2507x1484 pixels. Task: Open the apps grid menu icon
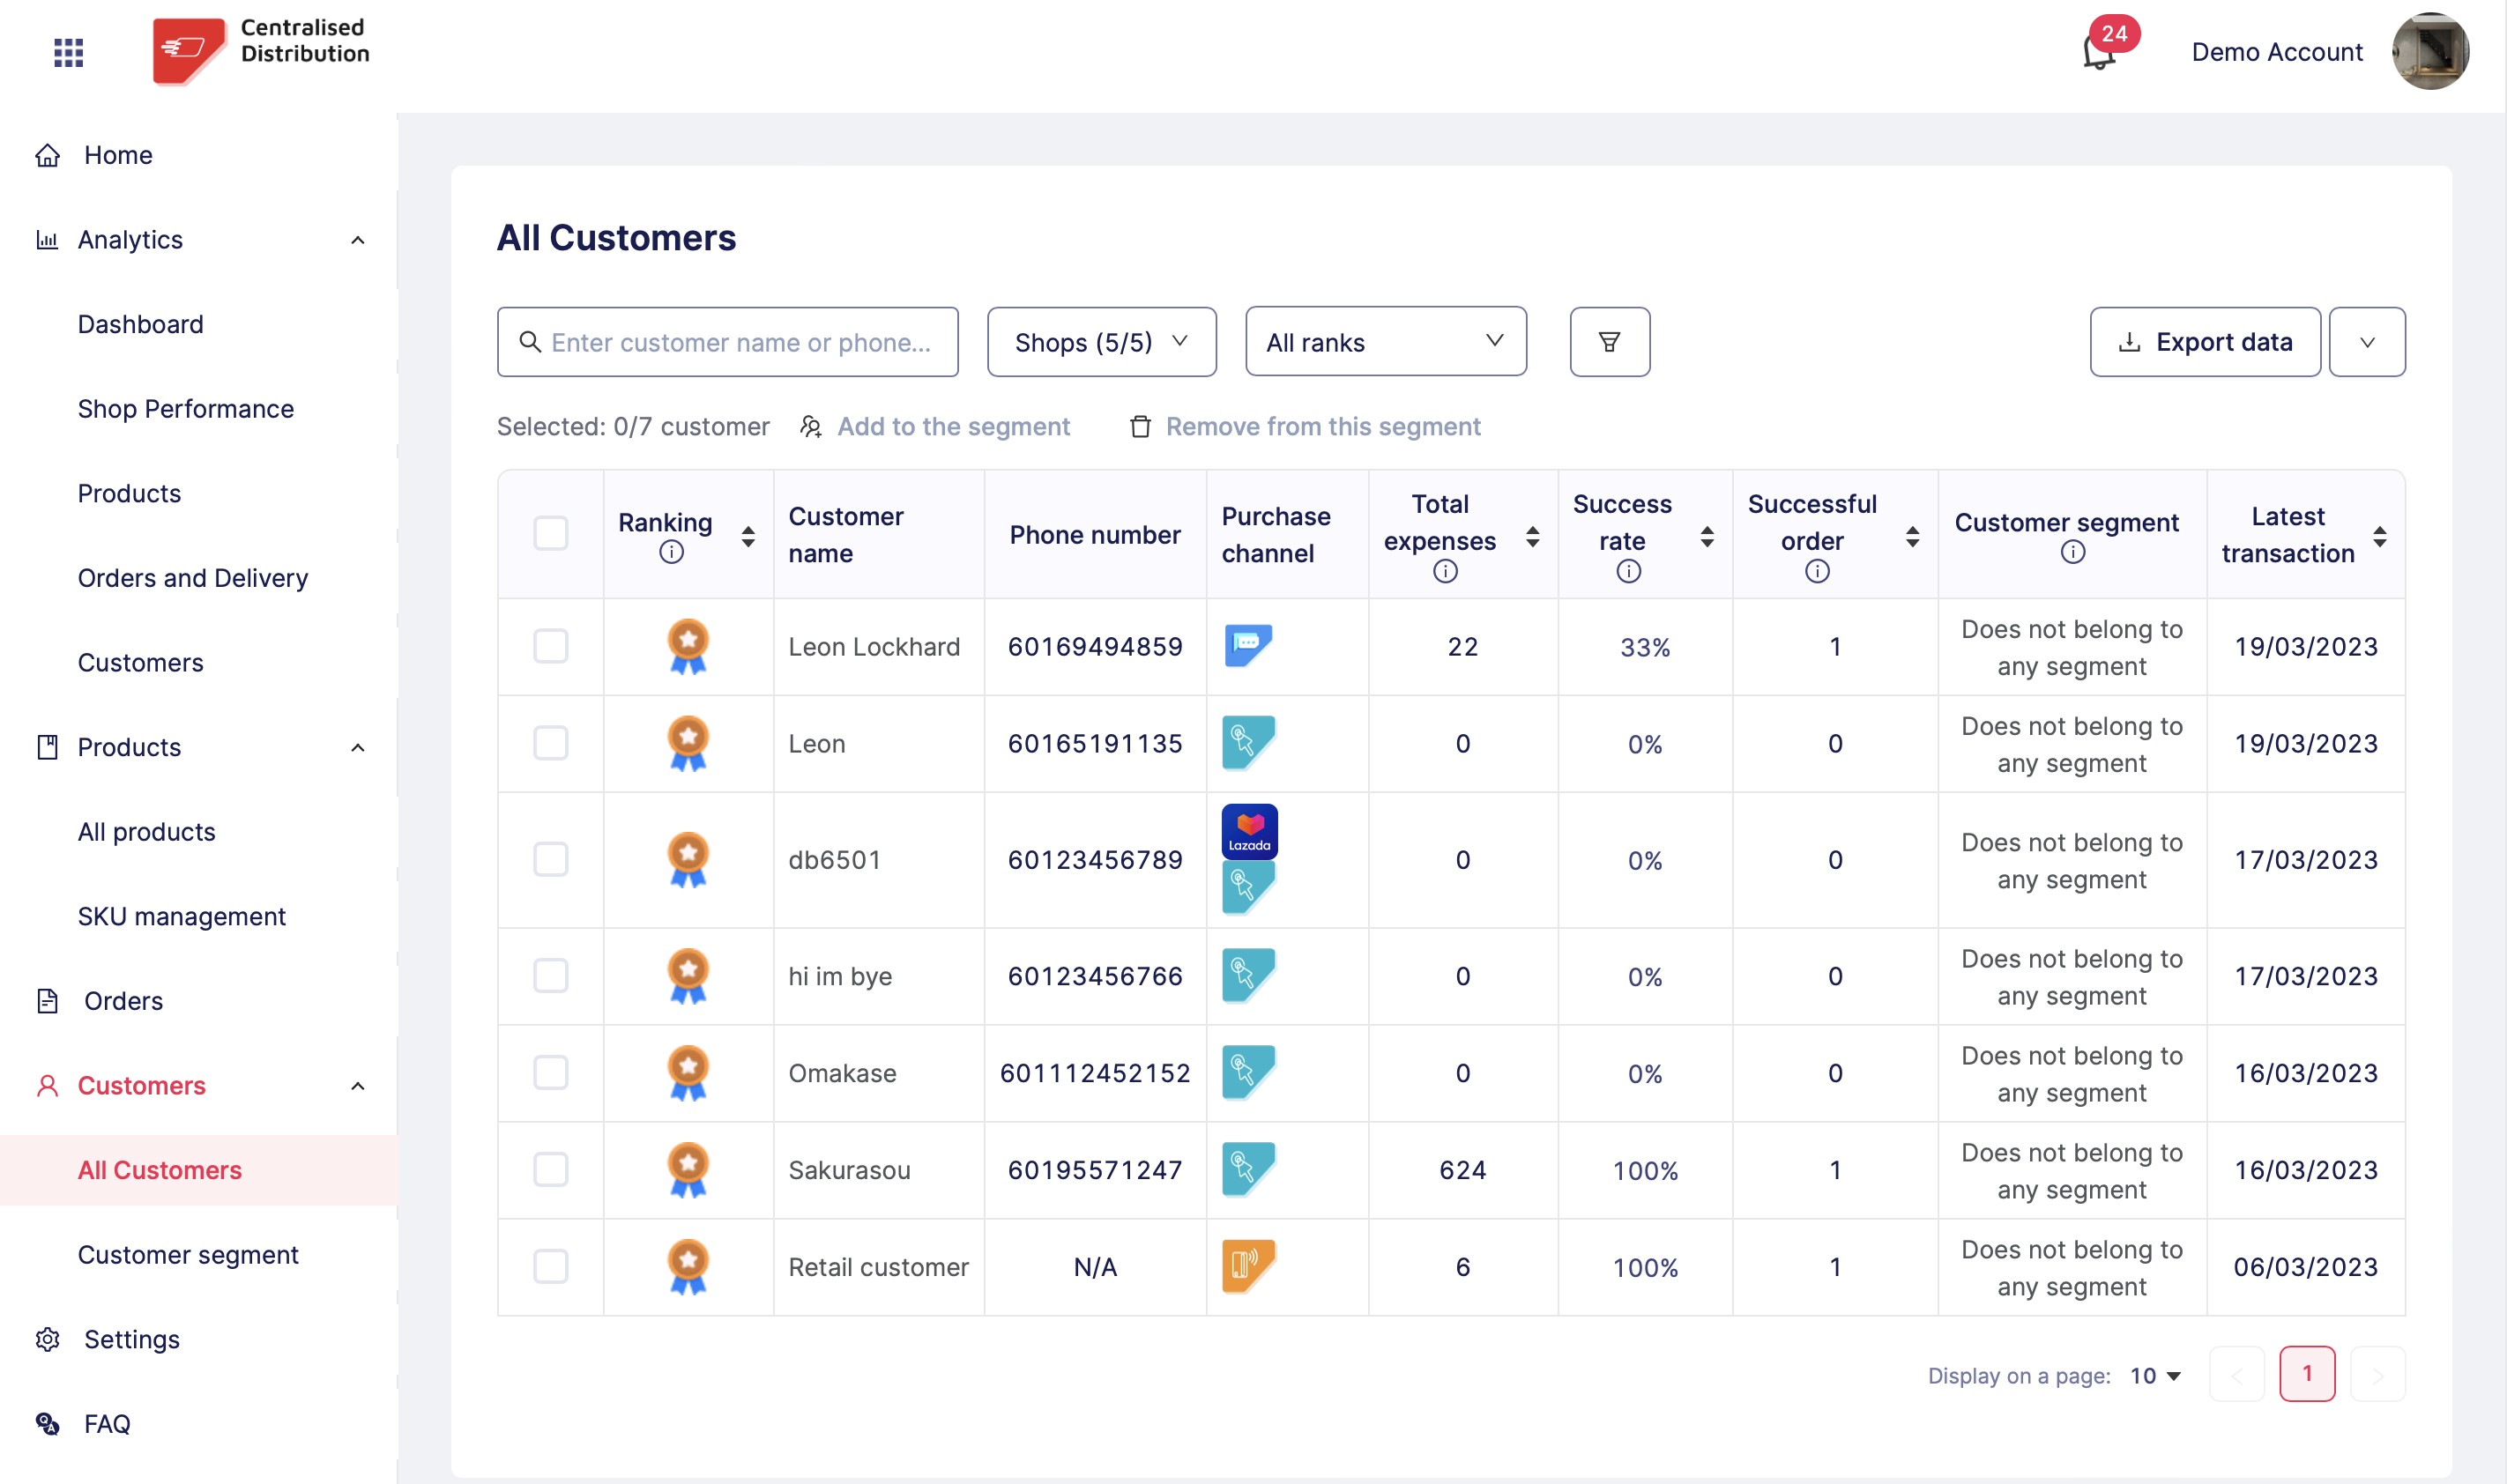pos(68,52)
